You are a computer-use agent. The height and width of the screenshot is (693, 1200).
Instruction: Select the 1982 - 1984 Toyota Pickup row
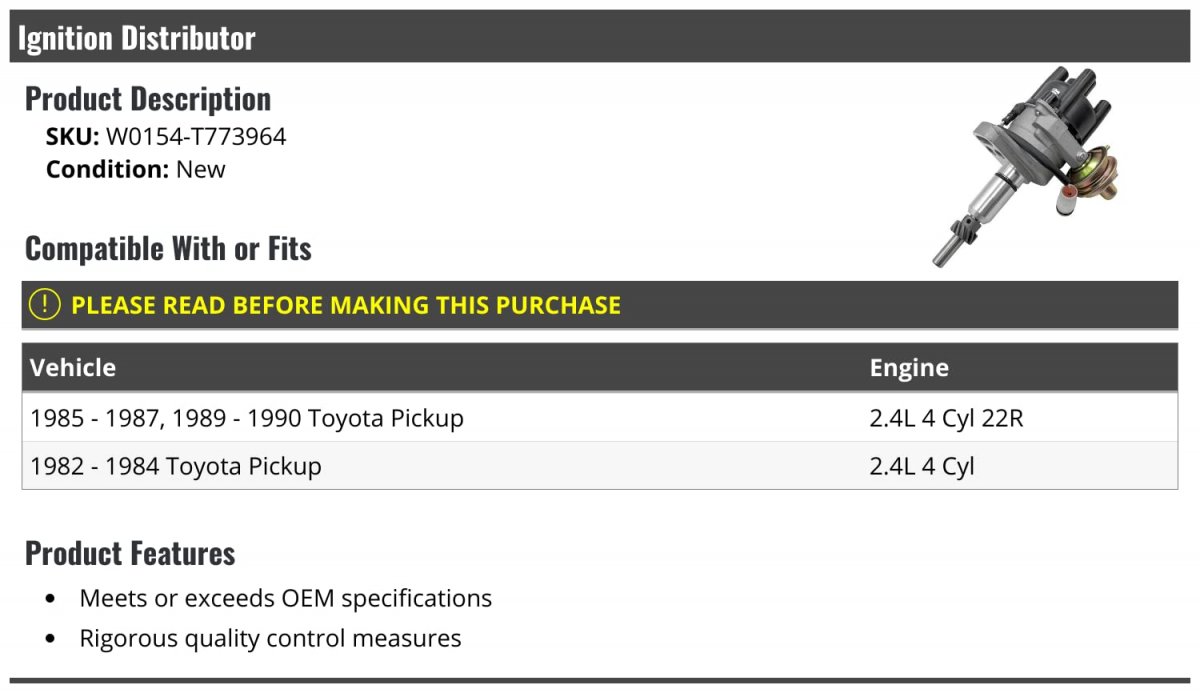click(600, 465)
